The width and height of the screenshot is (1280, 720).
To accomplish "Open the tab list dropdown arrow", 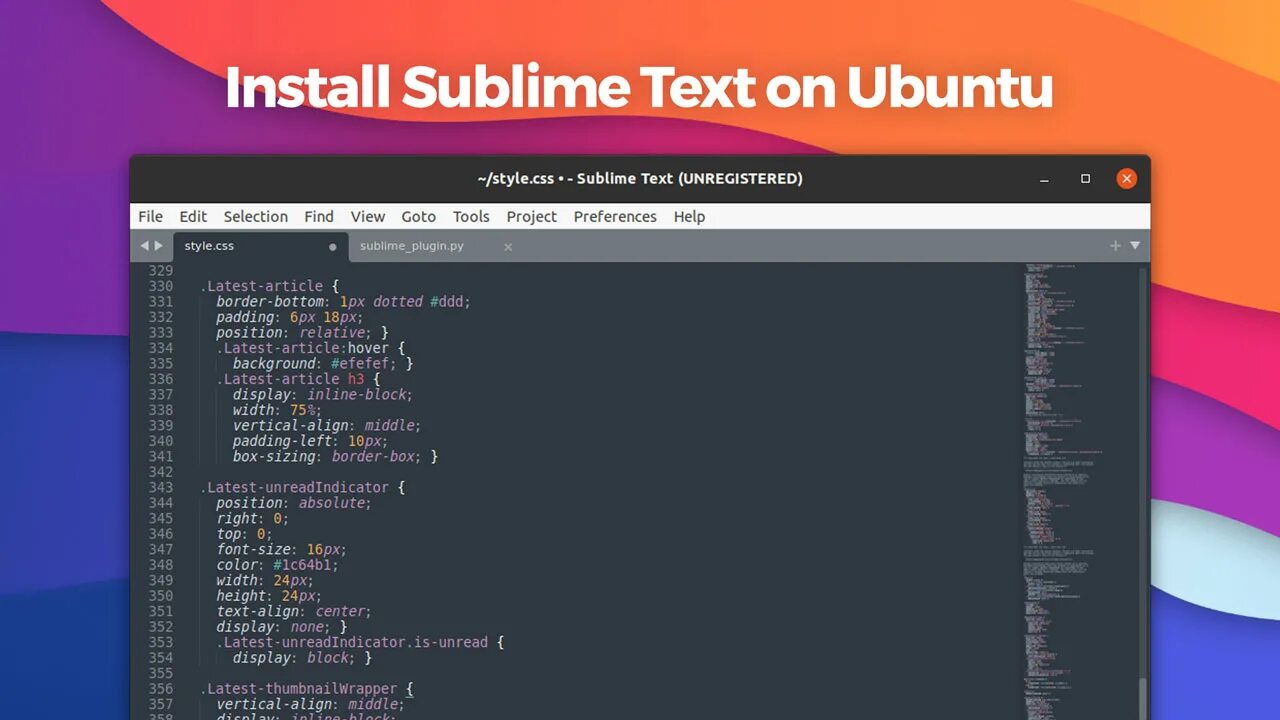I will point(1135,245).
